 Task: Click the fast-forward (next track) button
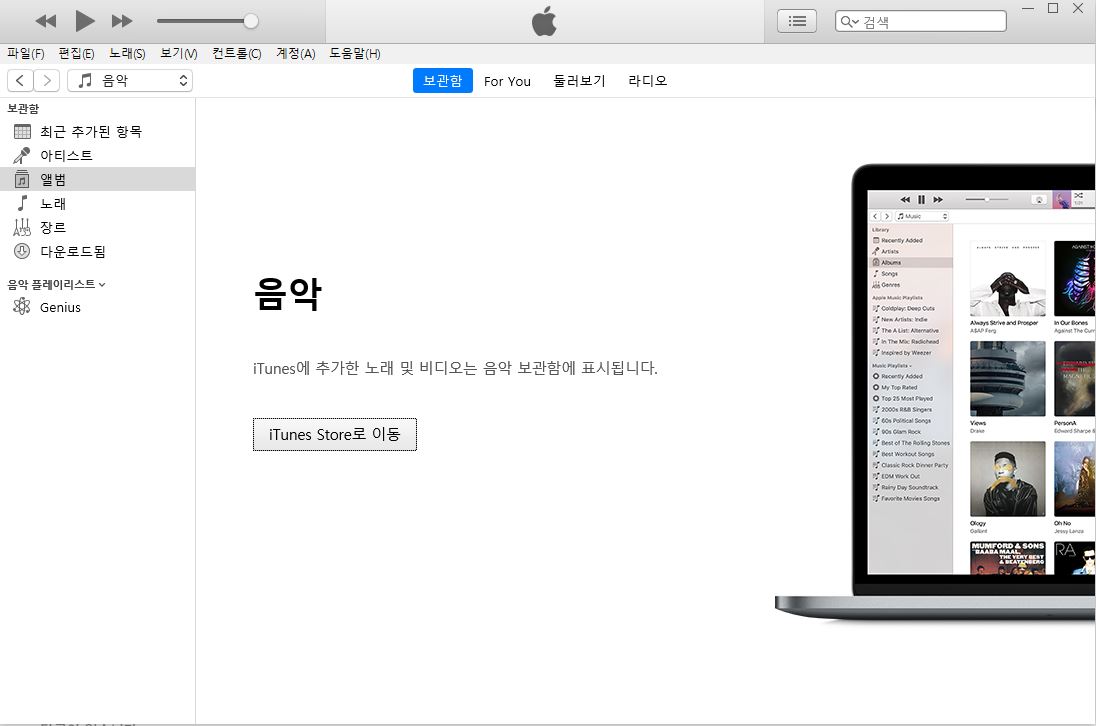tap(122, 21)
